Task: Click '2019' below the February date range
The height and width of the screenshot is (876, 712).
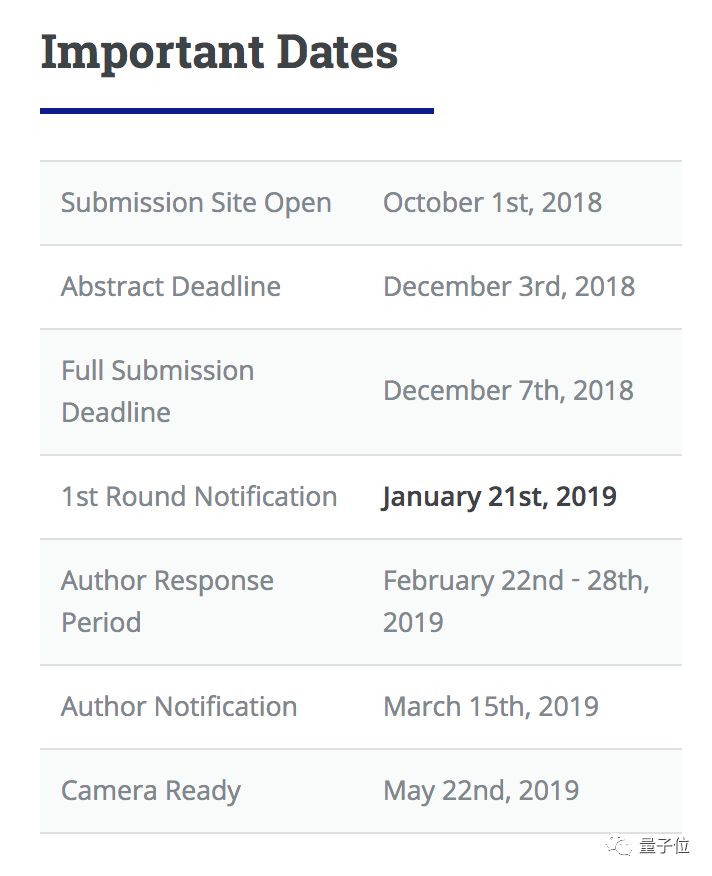Action: [x=413, y=623]
